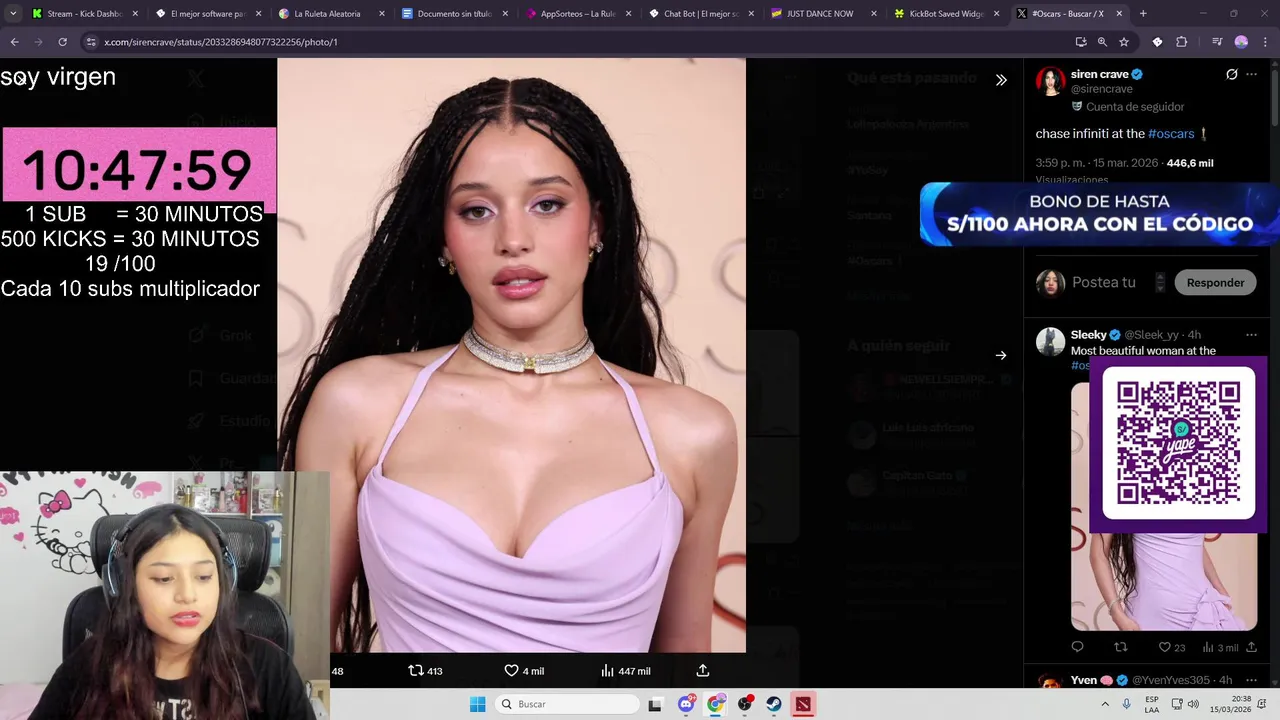
Task: Switch to the AppSorteos tab
Action: tap(577, 14)
